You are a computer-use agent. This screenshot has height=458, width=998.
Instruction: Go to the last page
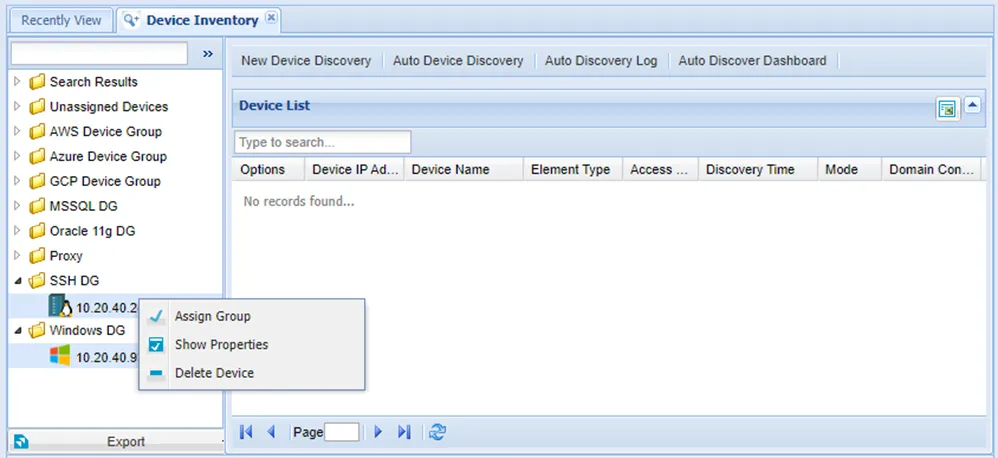coord(404,432)
